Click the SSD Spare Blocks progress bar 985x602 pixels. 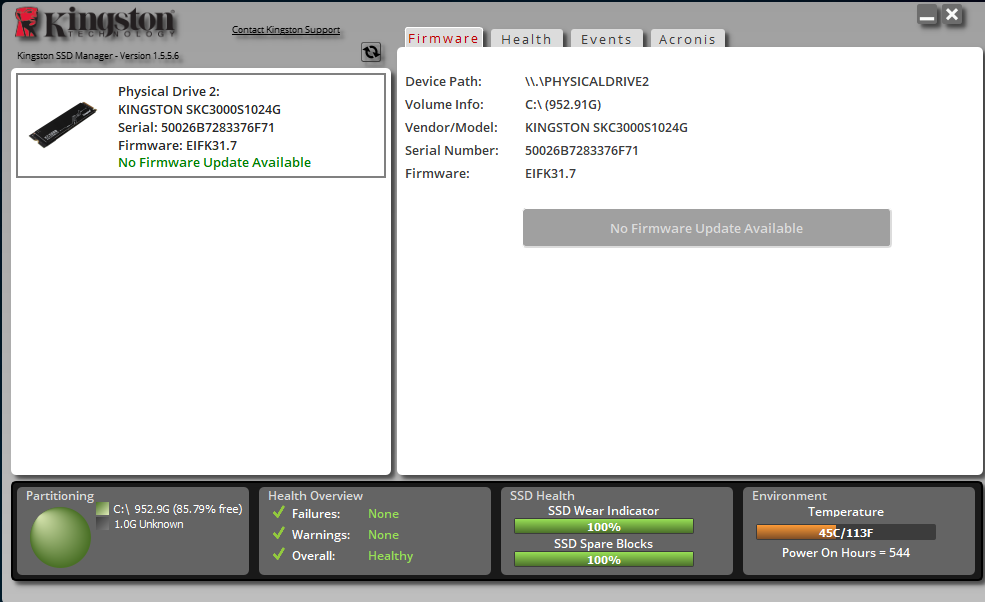[604, 559]
